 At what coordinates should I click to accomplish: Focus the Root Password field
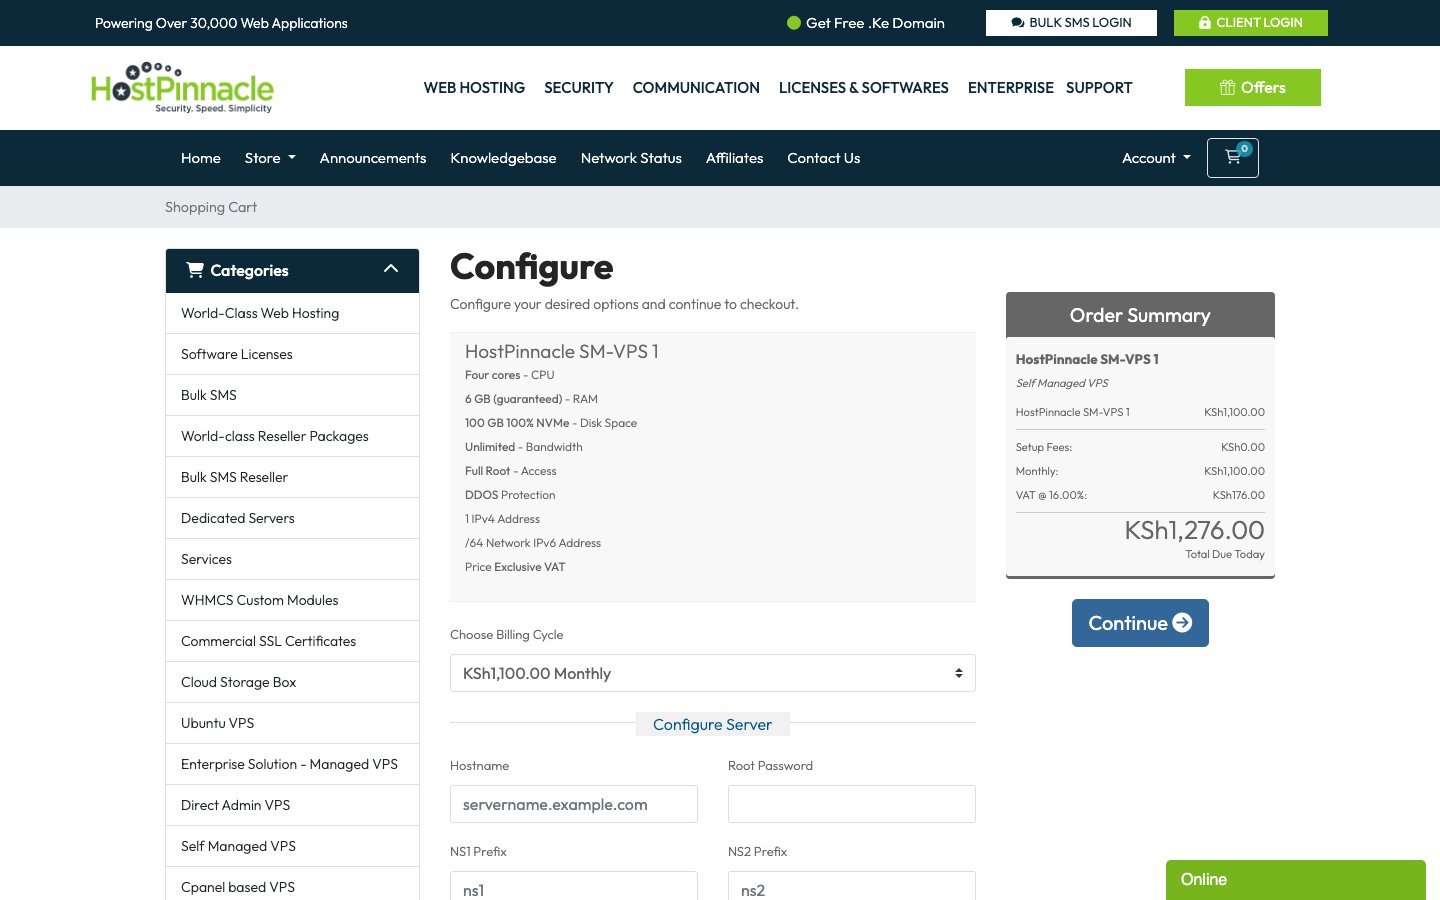(852, 804)
